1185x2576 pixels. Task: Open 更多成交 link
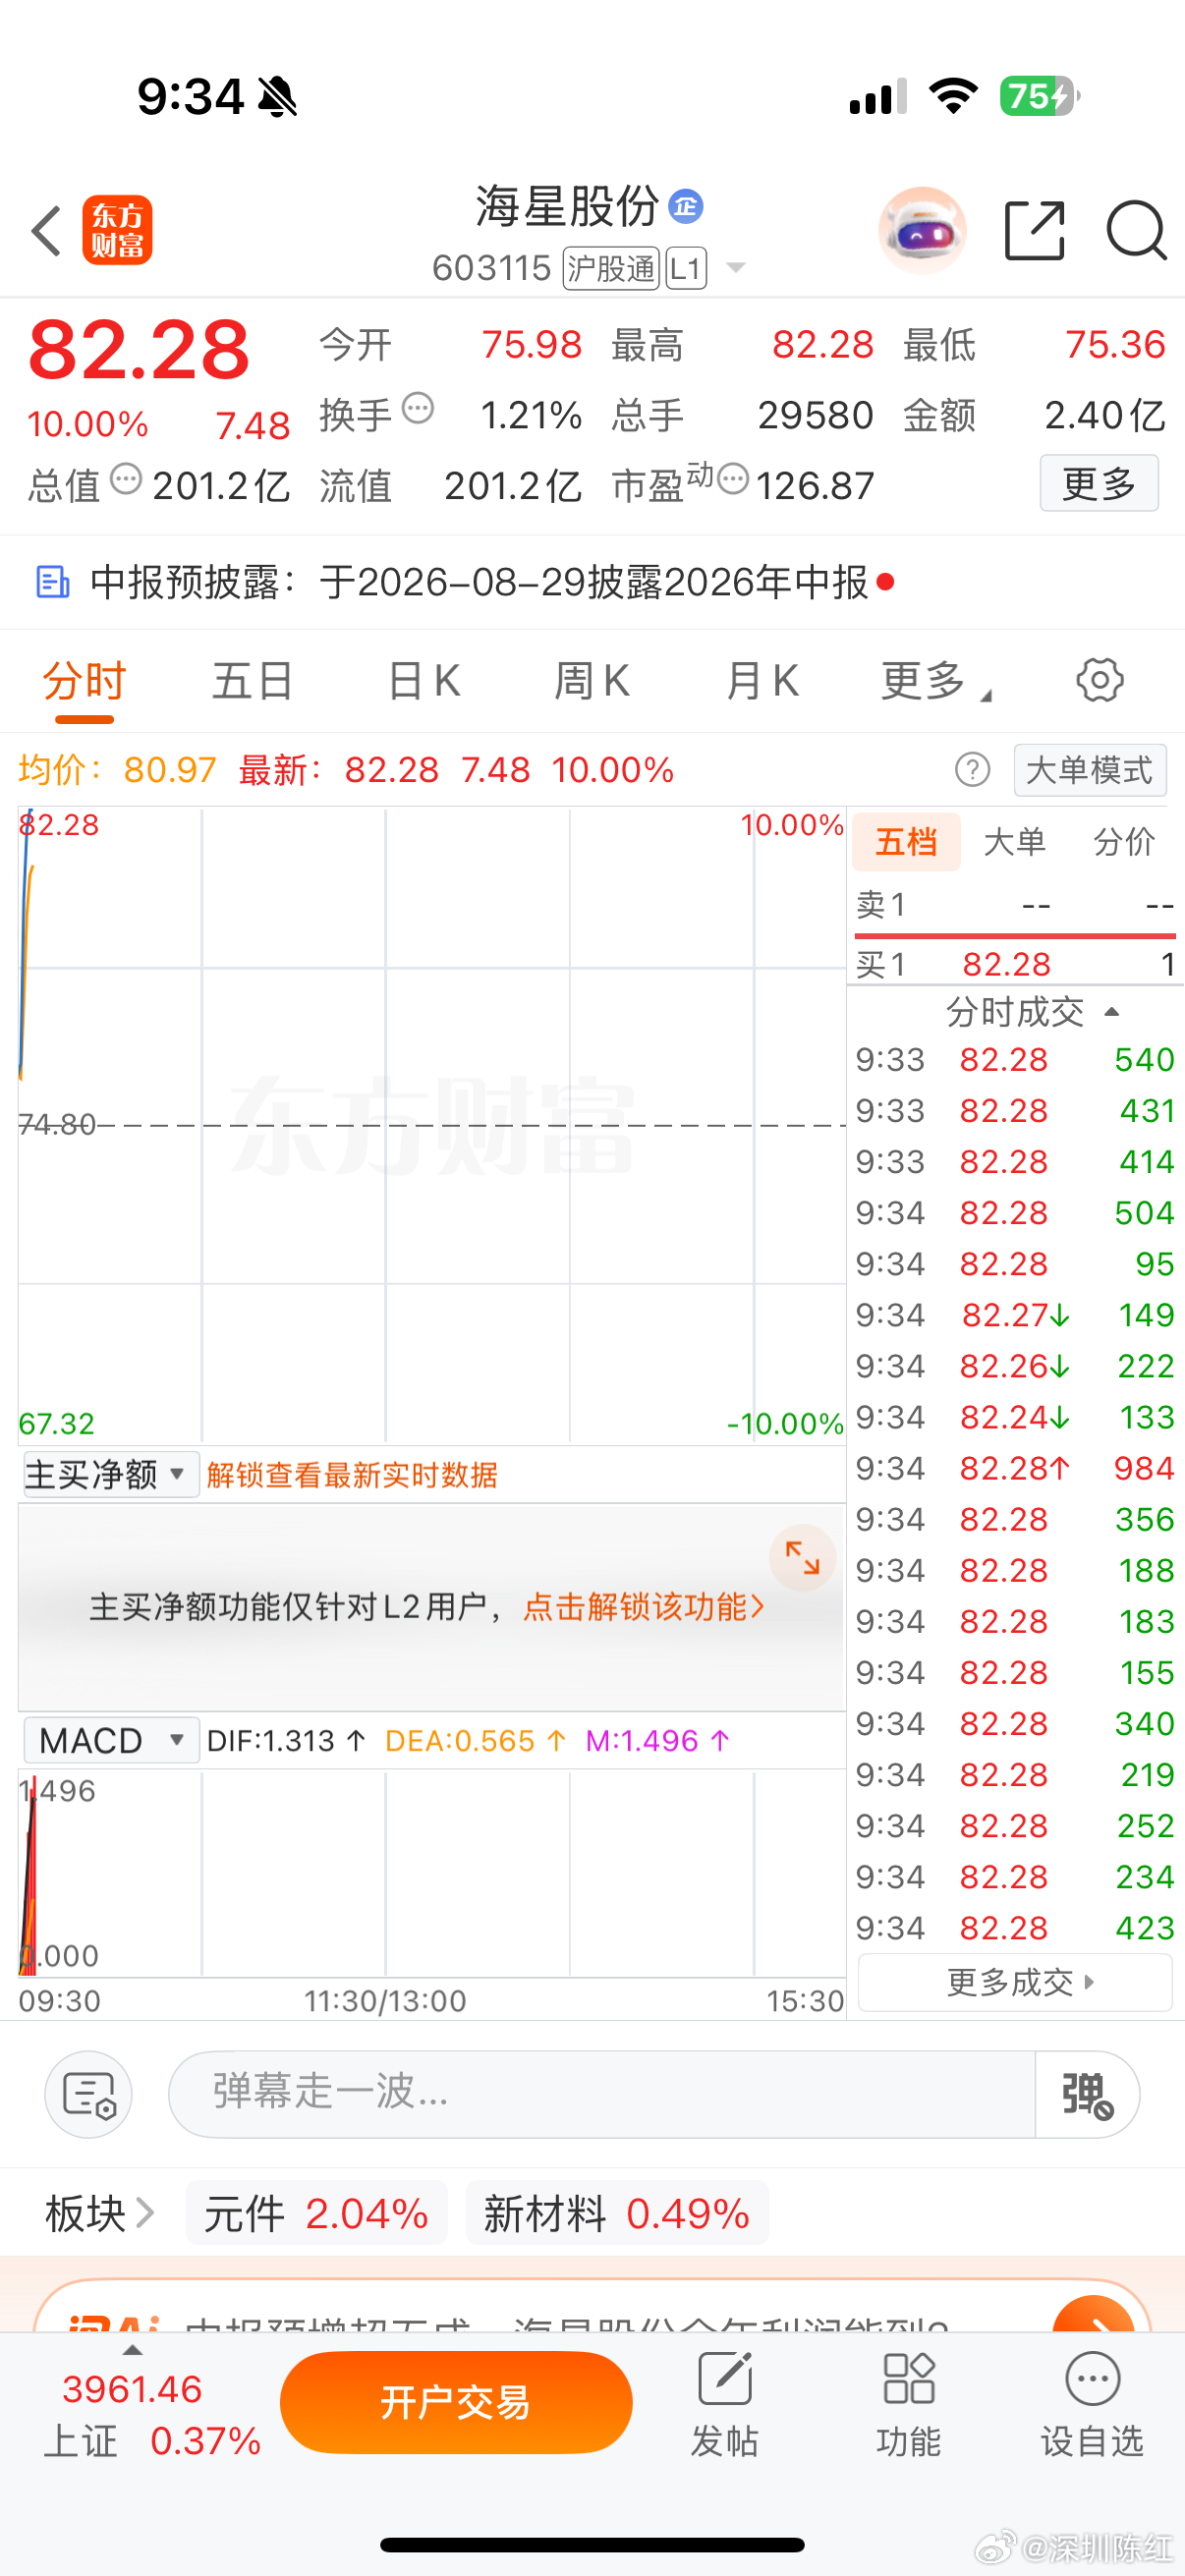coord(1016,1982)
